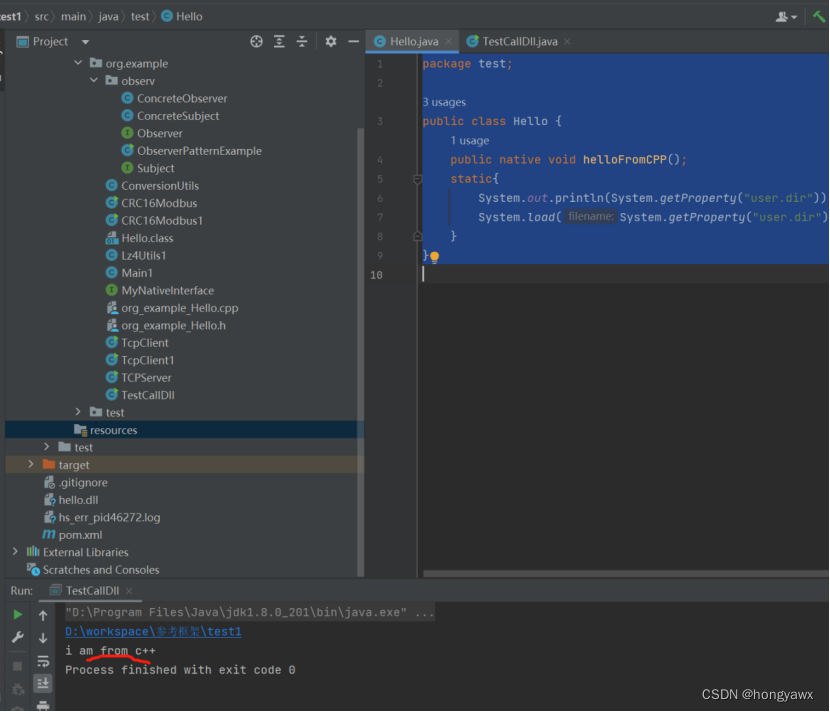Open the Project panel gear settings
Screen dimensions: 830x712
[331, 41]
